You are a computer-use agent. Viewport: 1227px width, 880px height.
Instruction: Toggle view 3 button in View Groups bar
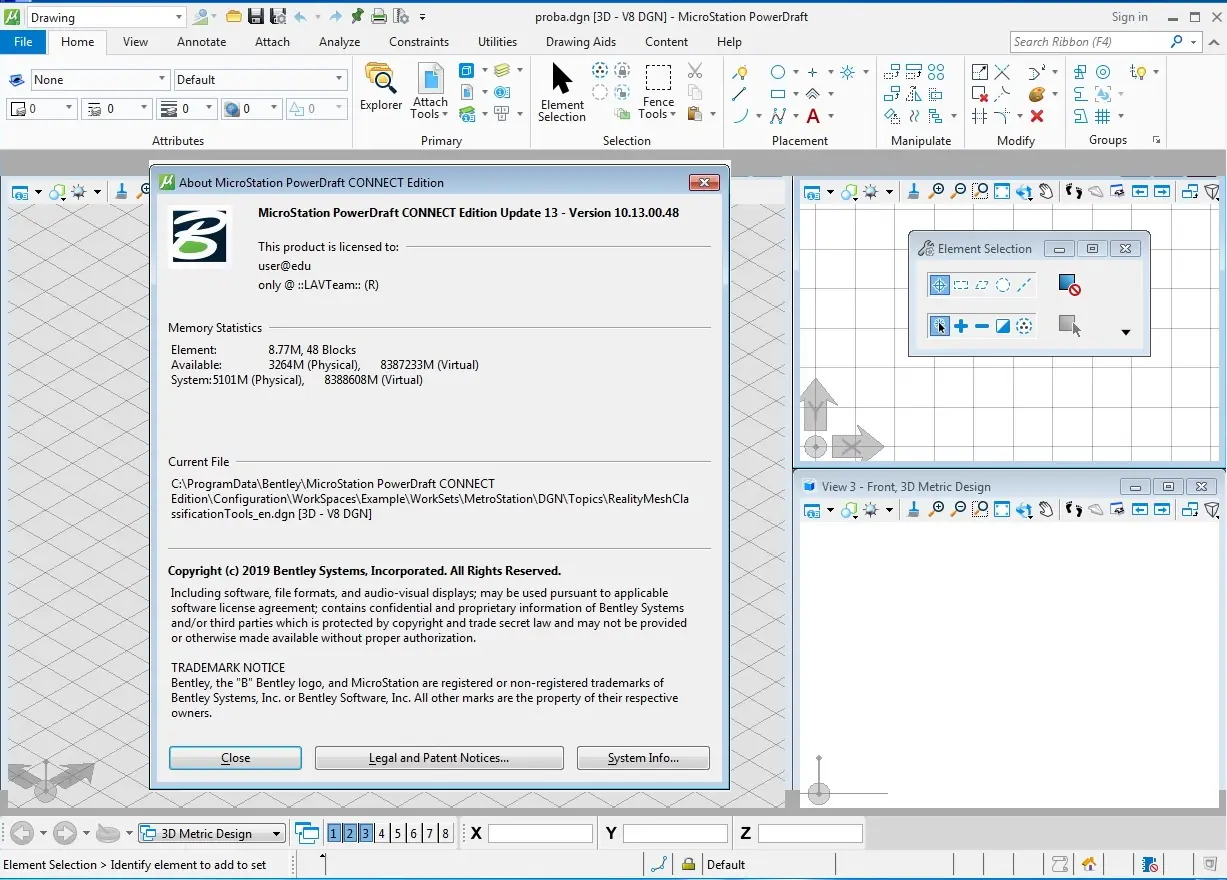(366, 833)
